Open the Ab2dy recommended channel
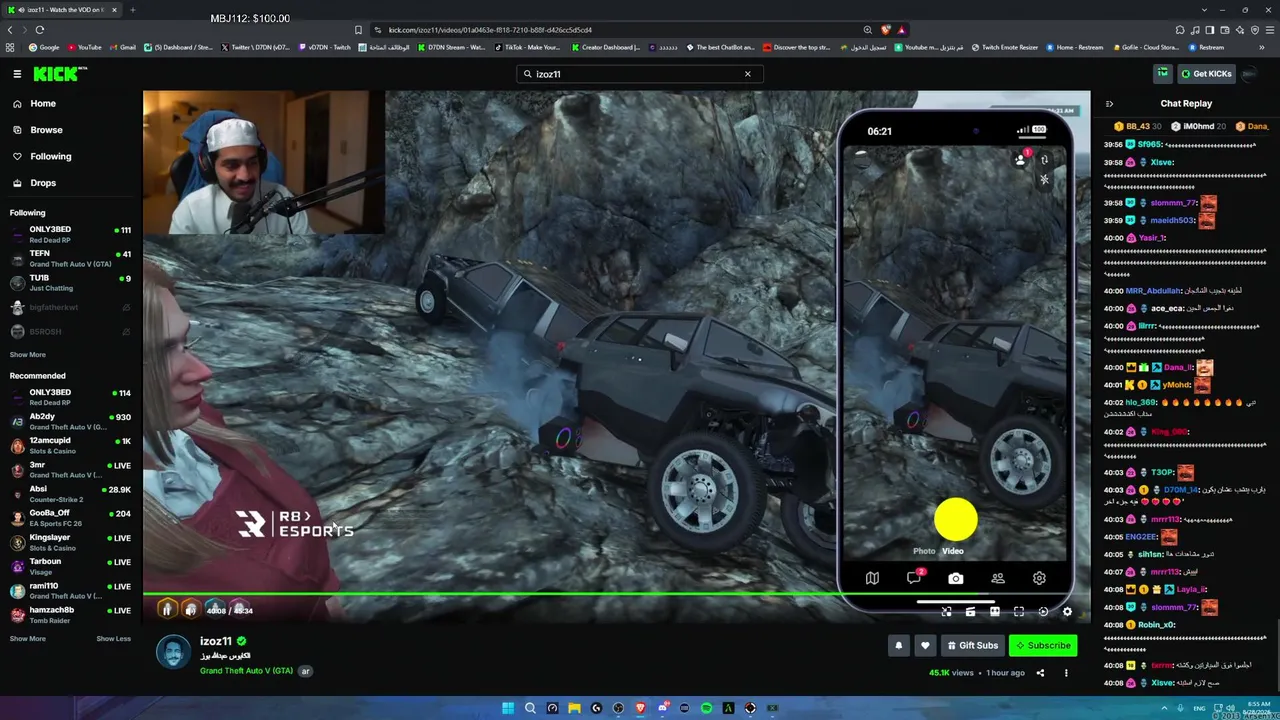1280x720 pixels. pyautogui.click(x=70, y=421)
